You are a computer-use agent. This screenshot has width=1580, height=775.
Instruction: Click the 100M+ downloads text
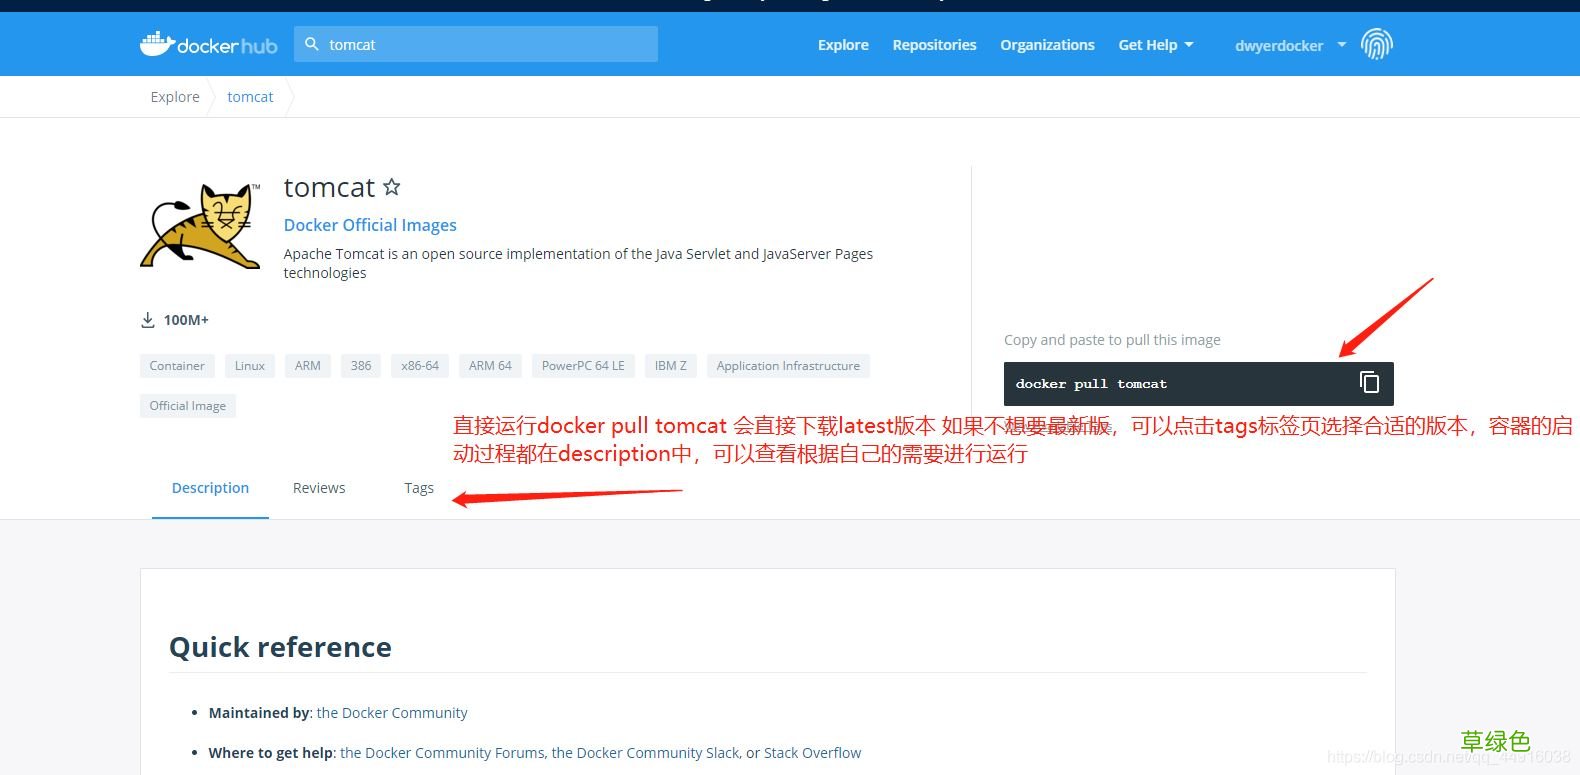186,320
